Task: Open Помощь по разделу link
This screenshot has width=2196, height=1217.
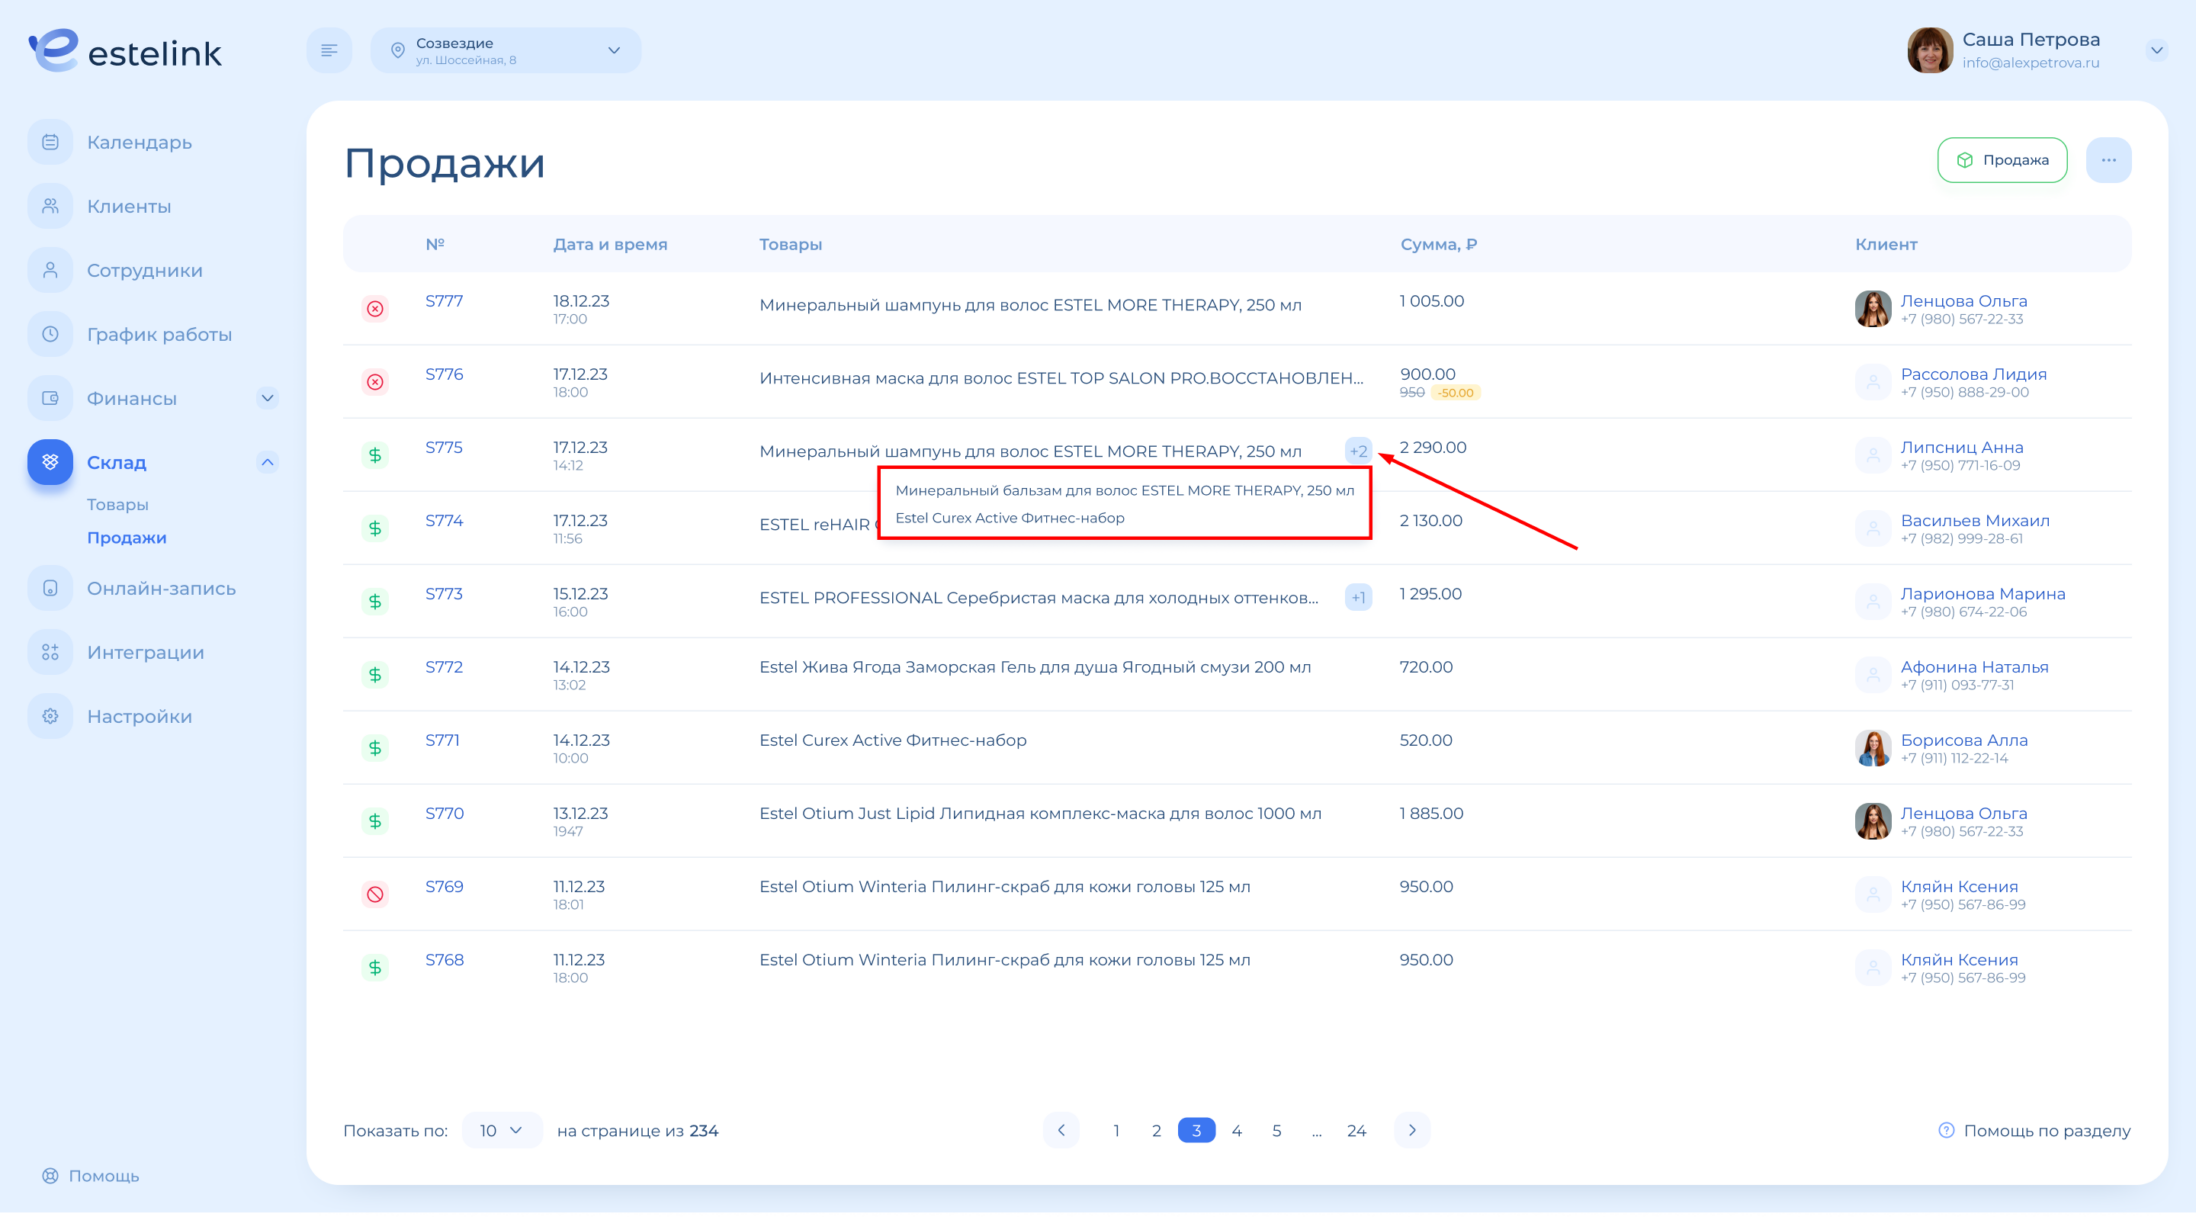Action: point(2034,1130)
